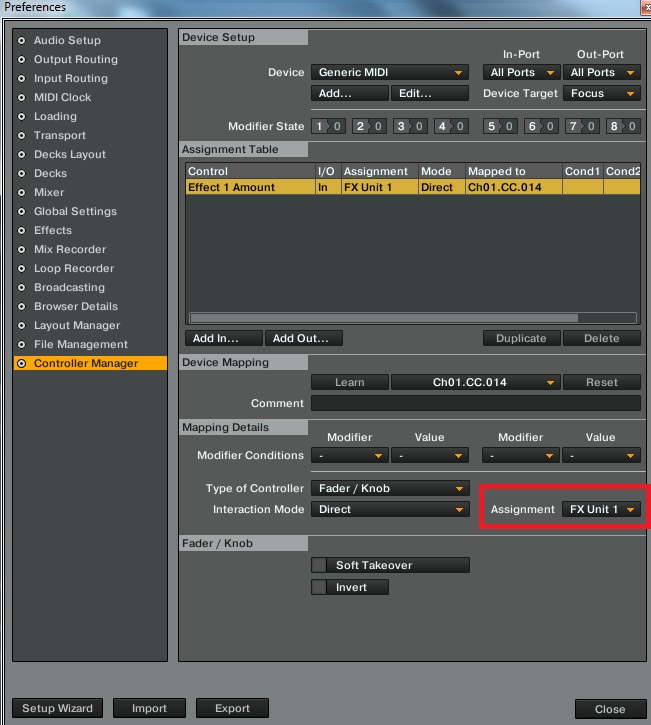Toggle Modifier State 3 indicator
Screen dimensions: 651x725
(x=410, y=126)
